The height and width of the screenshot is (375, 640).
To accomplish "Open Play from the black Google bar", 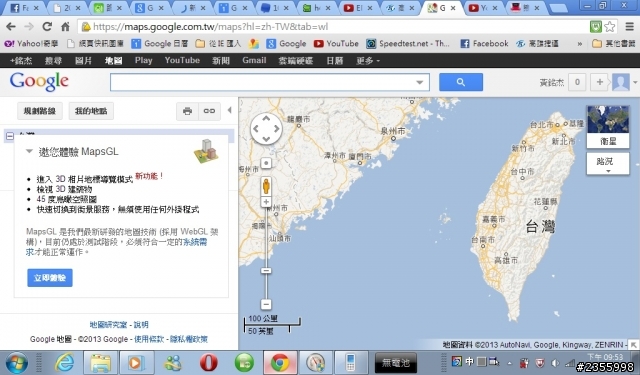I will [x=143, y=60].
